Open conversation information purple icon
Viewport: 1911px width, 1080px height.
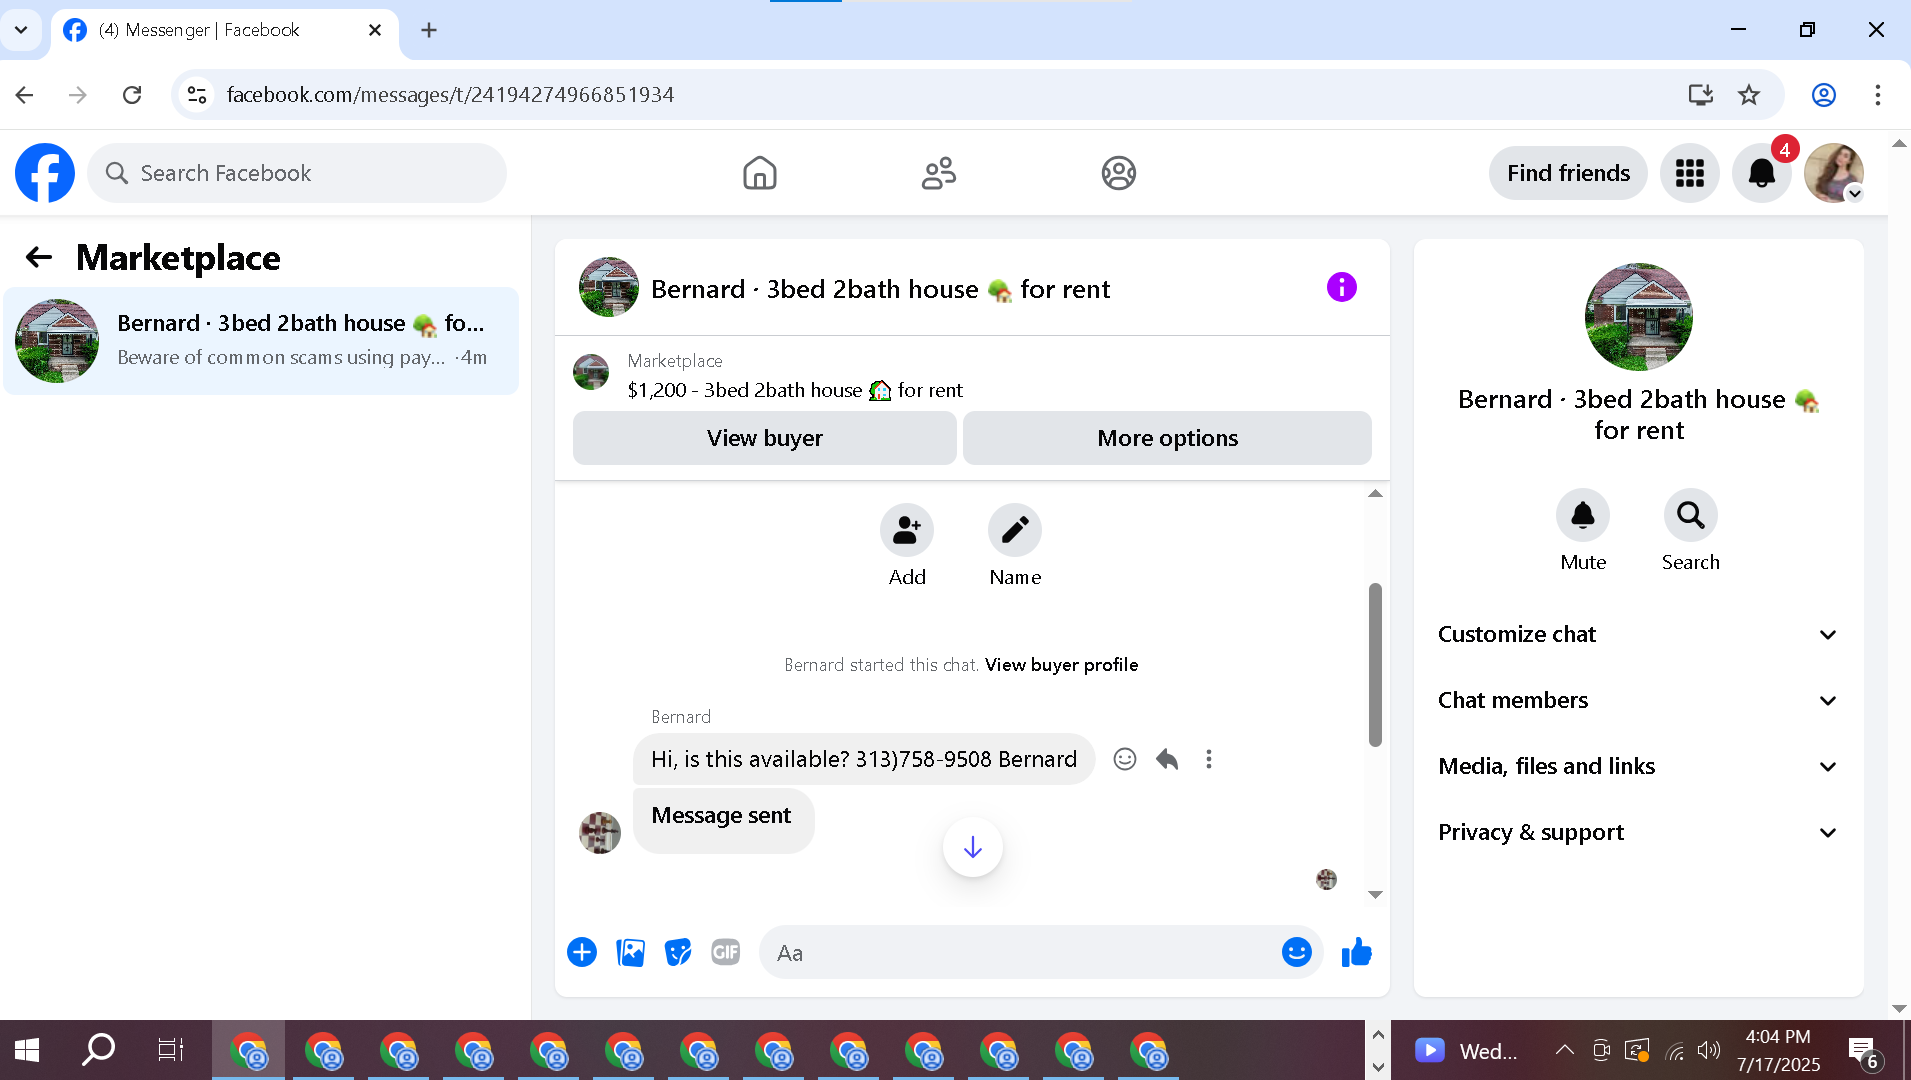[1342, 288]
